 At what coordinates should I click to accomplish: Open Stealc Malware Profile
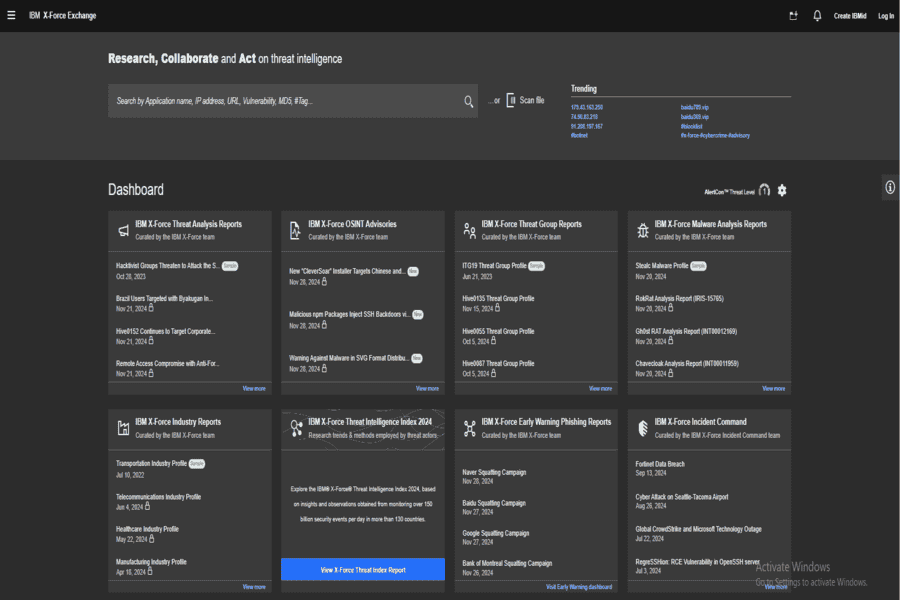pos(662,266)
